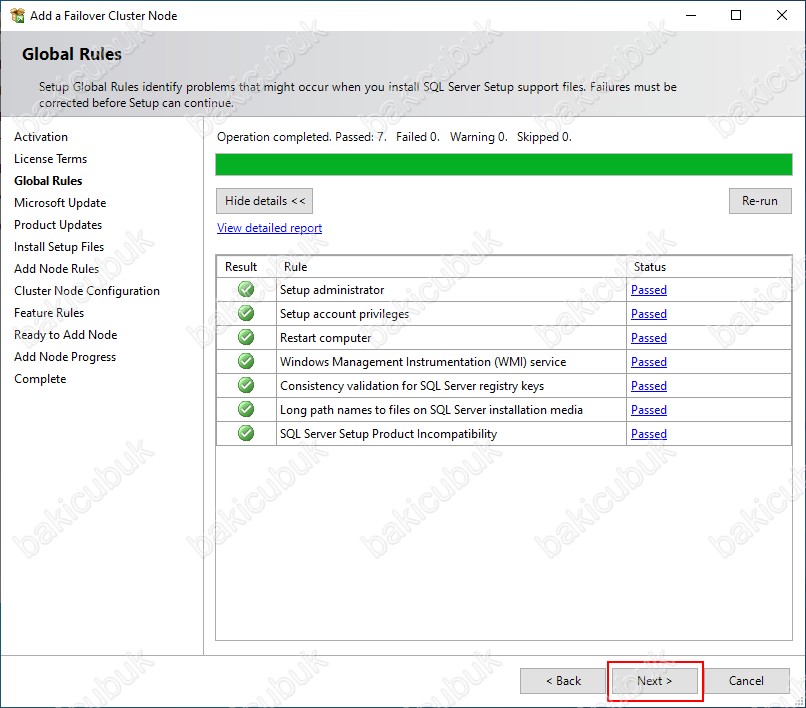806x708 pixels.
Task: Click Consistency validation for SQL Server registry keys
Action: click(x=412, y=386)
